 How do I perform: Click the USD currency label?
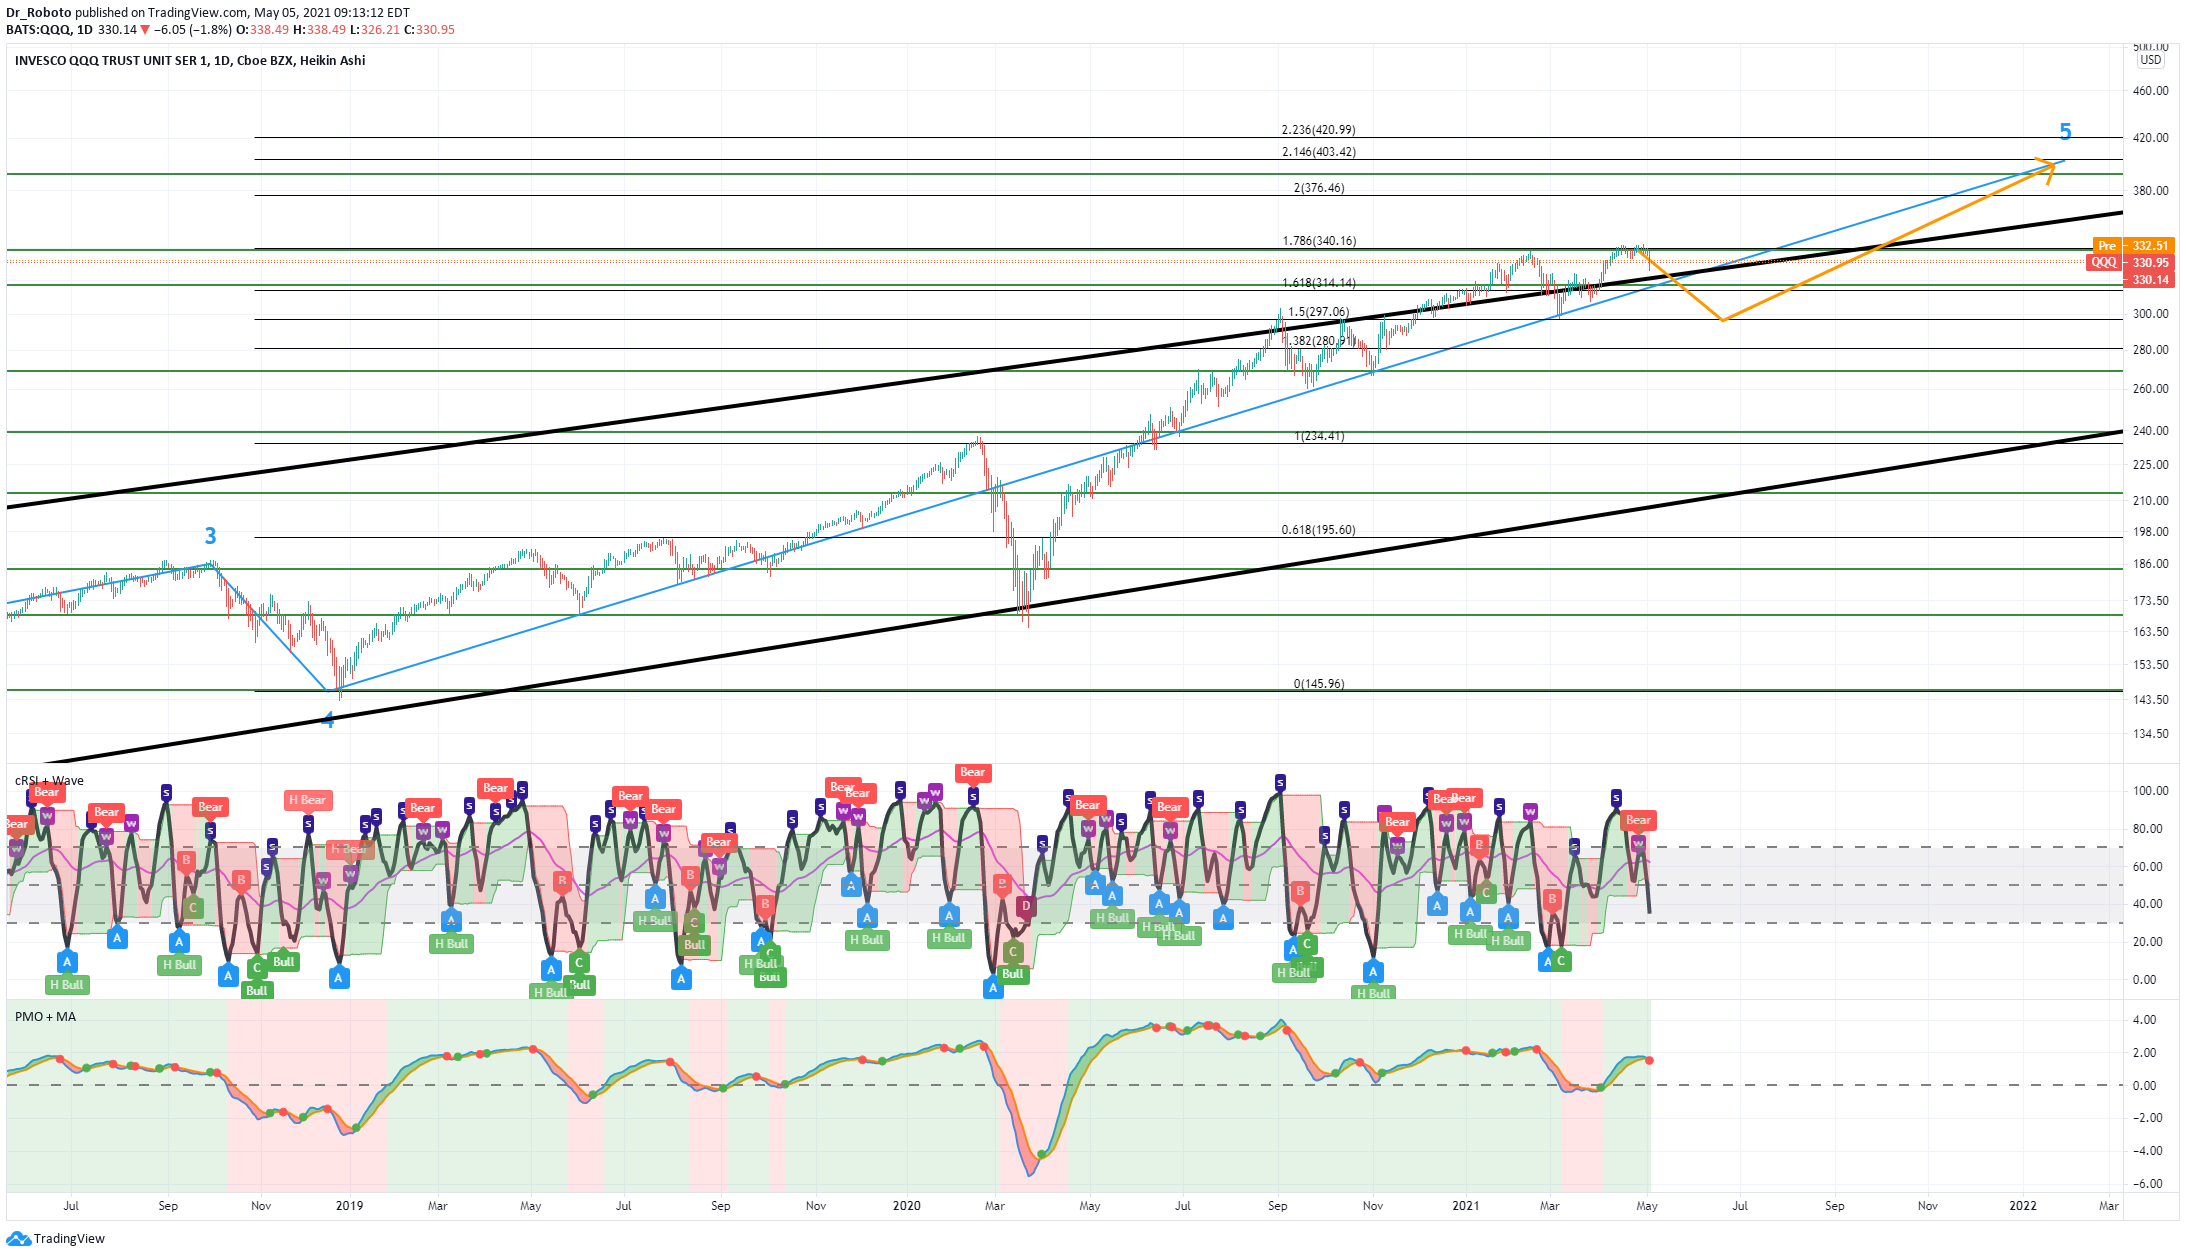[2150, 60]
